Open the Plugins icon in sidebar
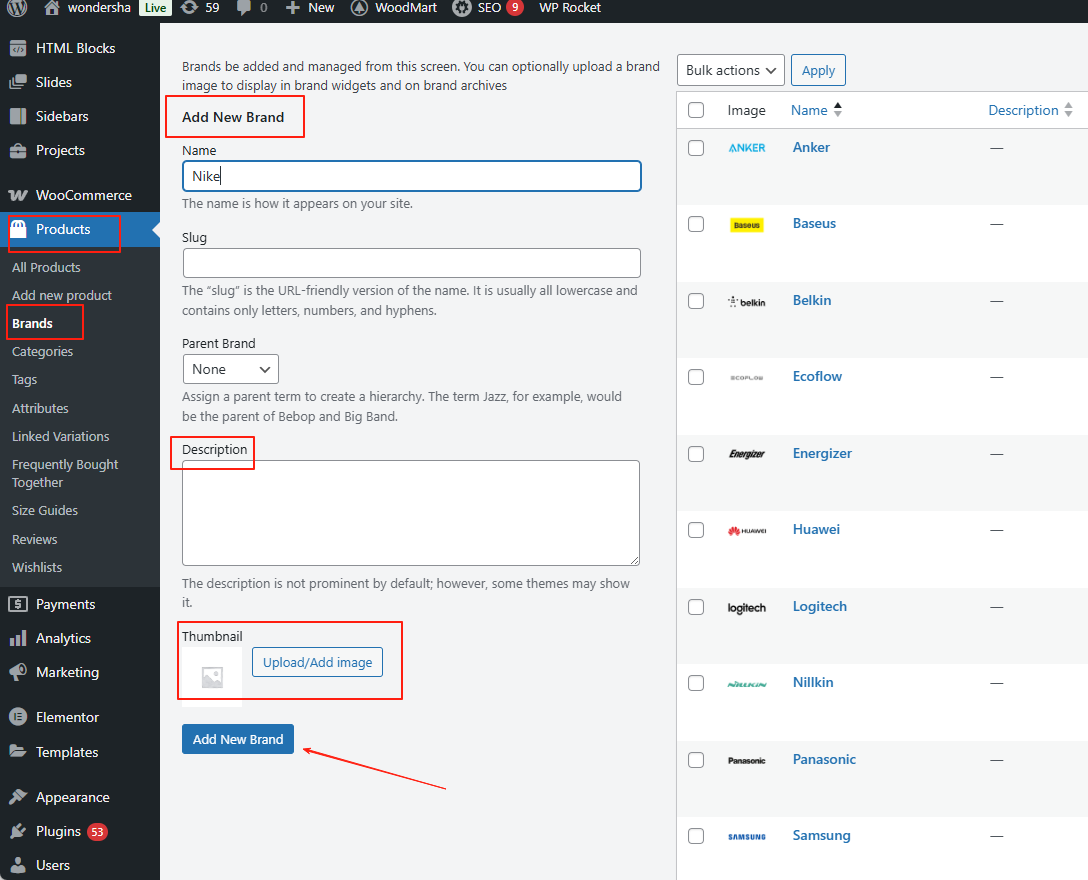This screenshot has width=1088, height=880. 18,831
